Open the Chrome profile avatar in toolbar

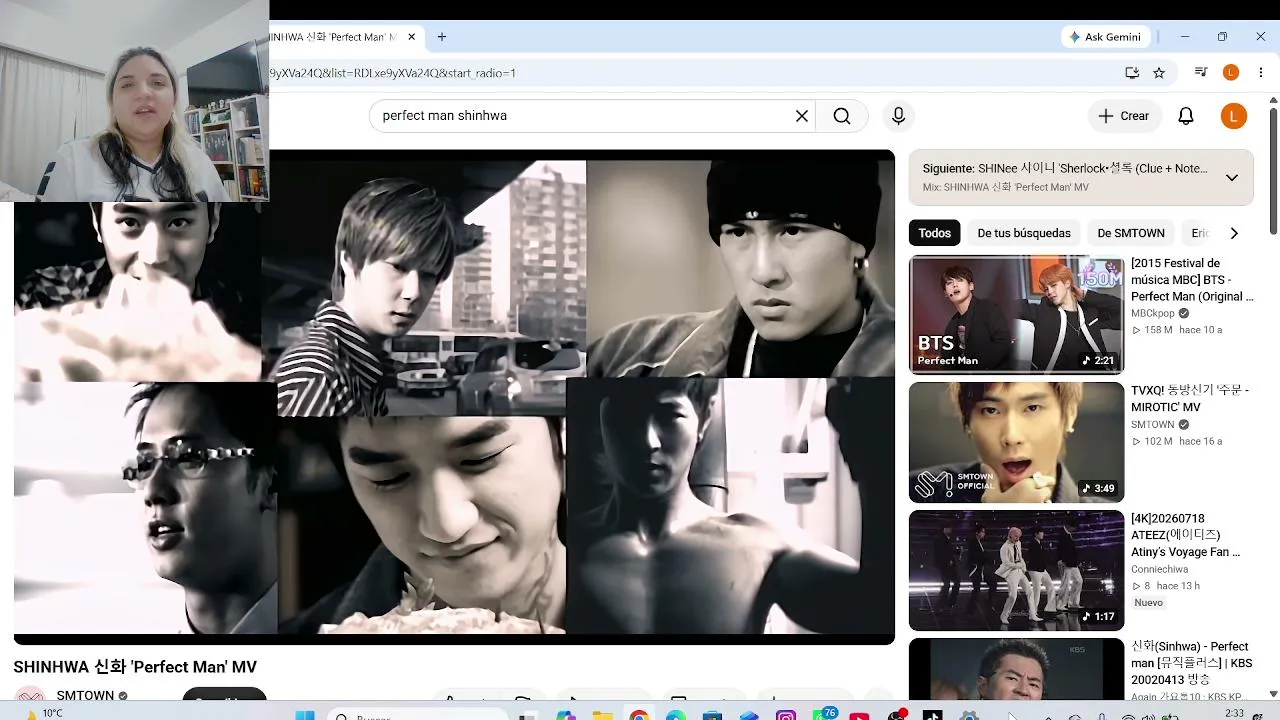[1231, 73]
